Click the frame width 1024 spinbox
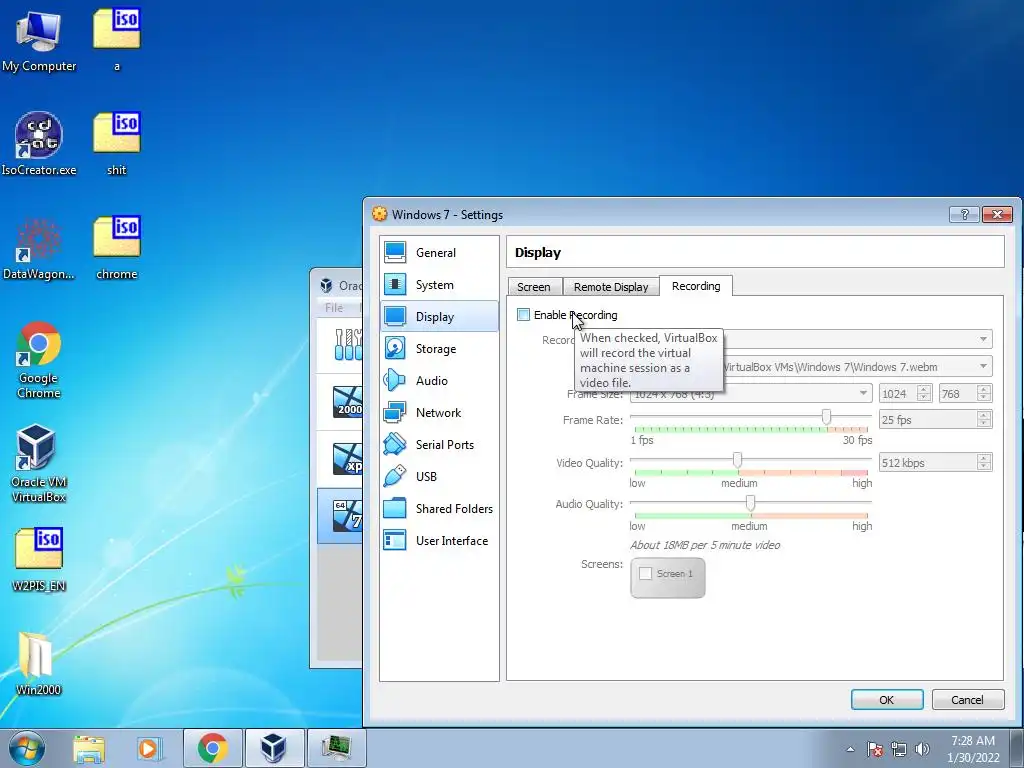The image size is (1024, 768). [x=905, y=393]
